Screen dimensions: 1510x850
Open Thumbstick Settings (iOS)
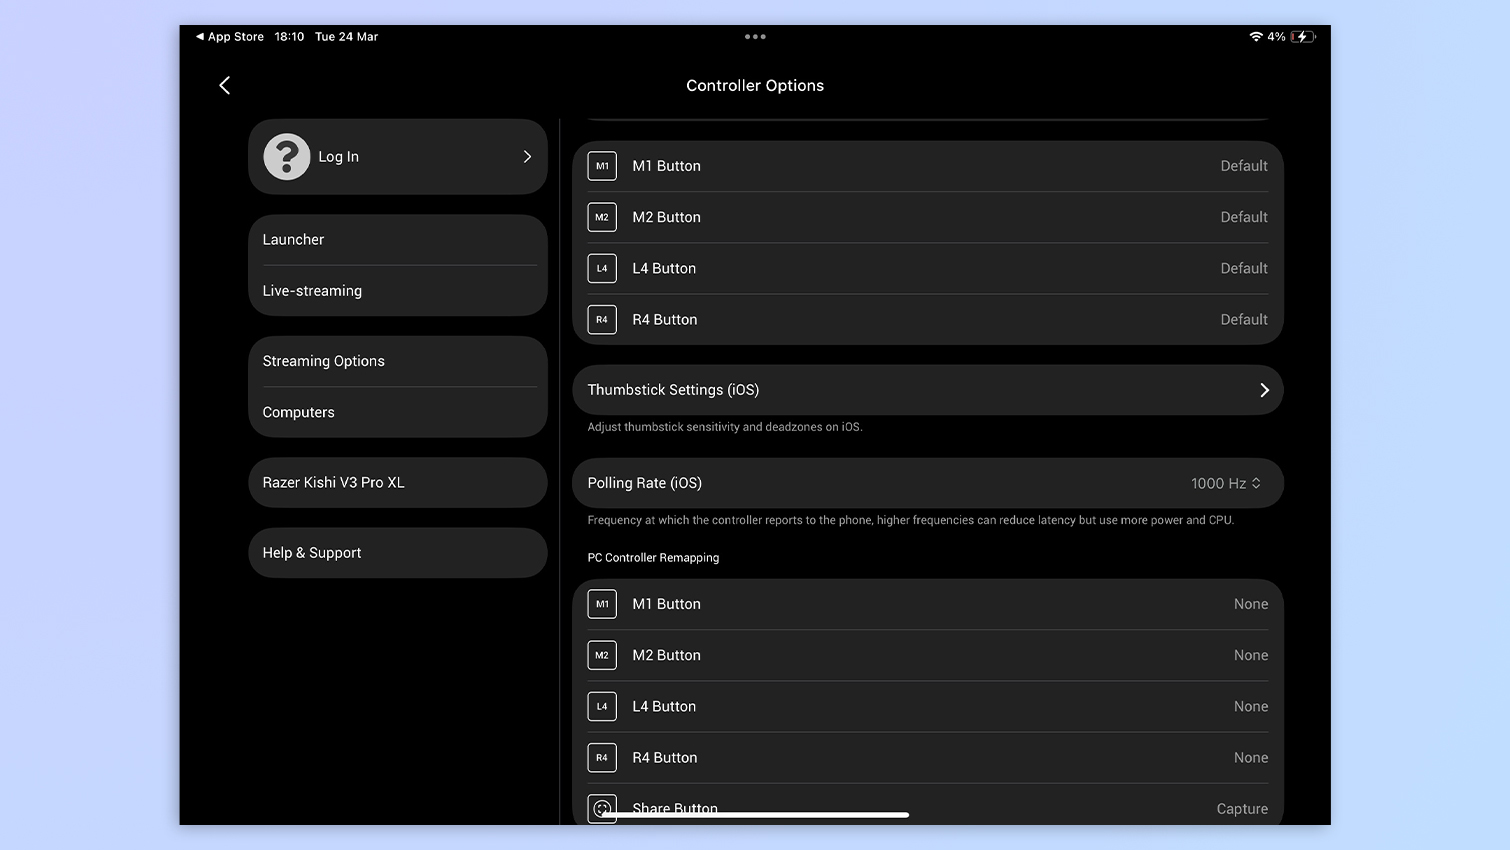(x=927, y=390)
